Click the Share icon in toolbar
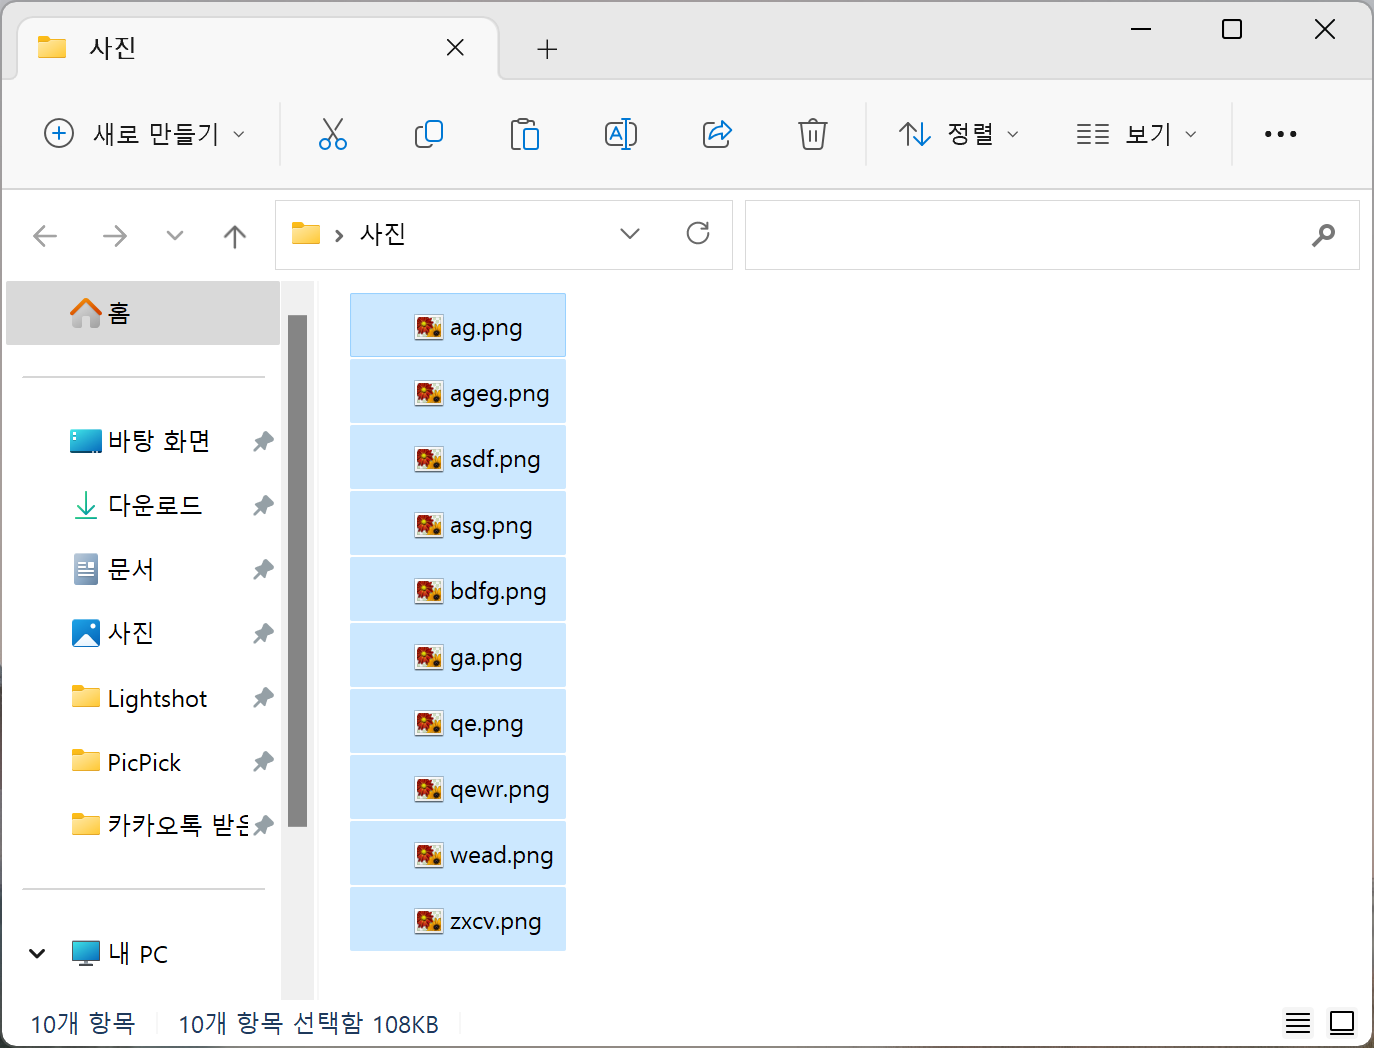 pyautogui.click(x=717, y=134)
